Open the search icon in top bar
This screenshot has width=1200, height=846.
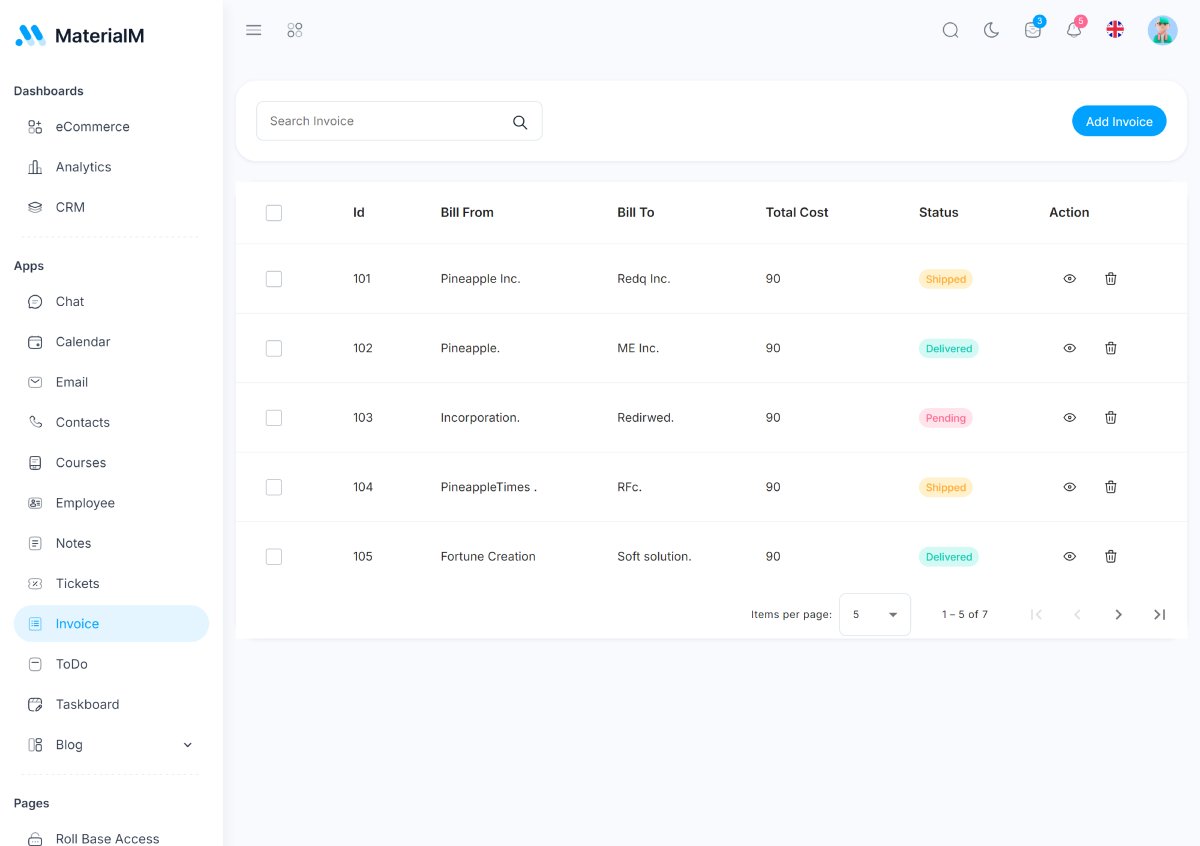click(950, 30)
